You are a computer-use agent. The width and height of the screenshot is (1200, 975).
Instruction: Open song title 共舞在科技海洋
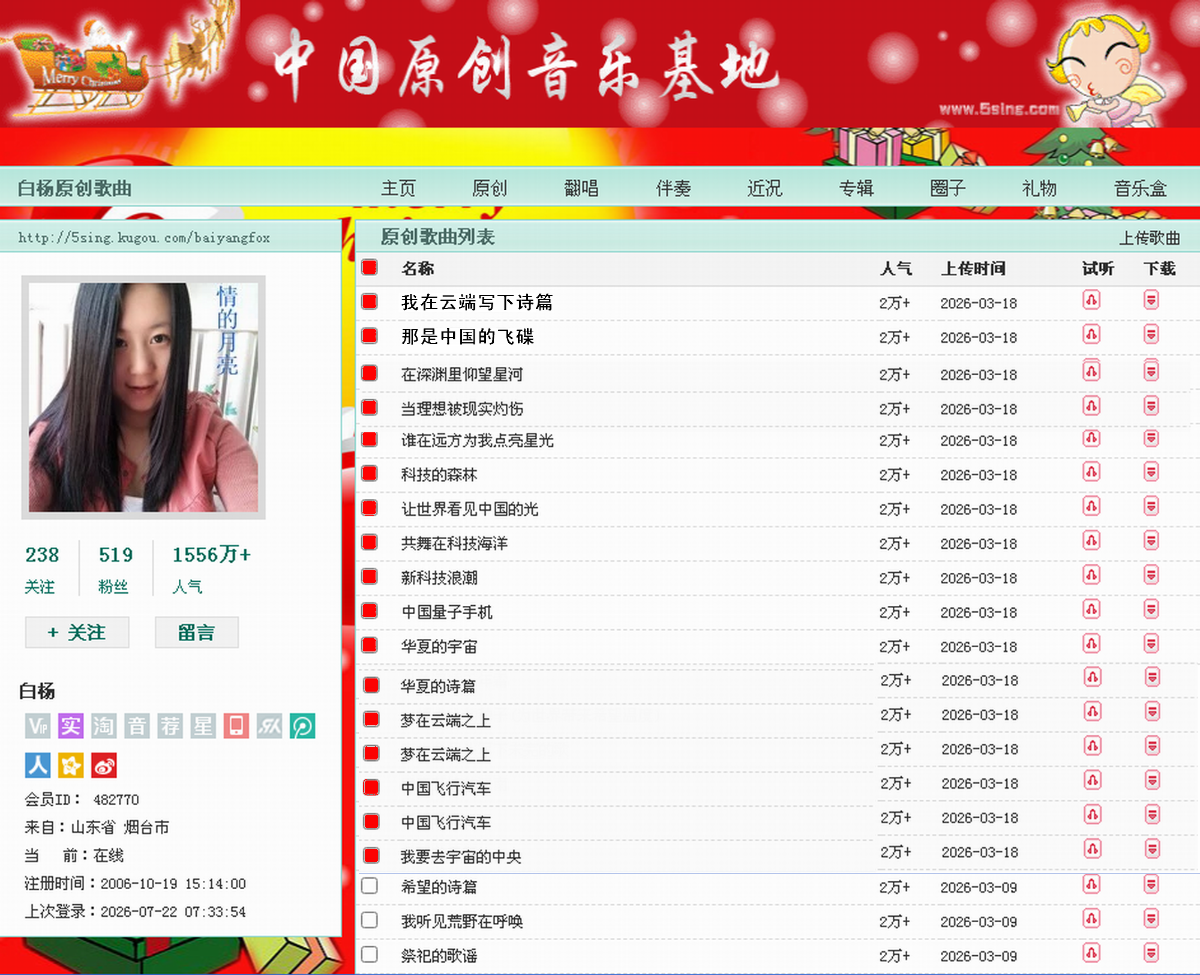pos(455,543)
